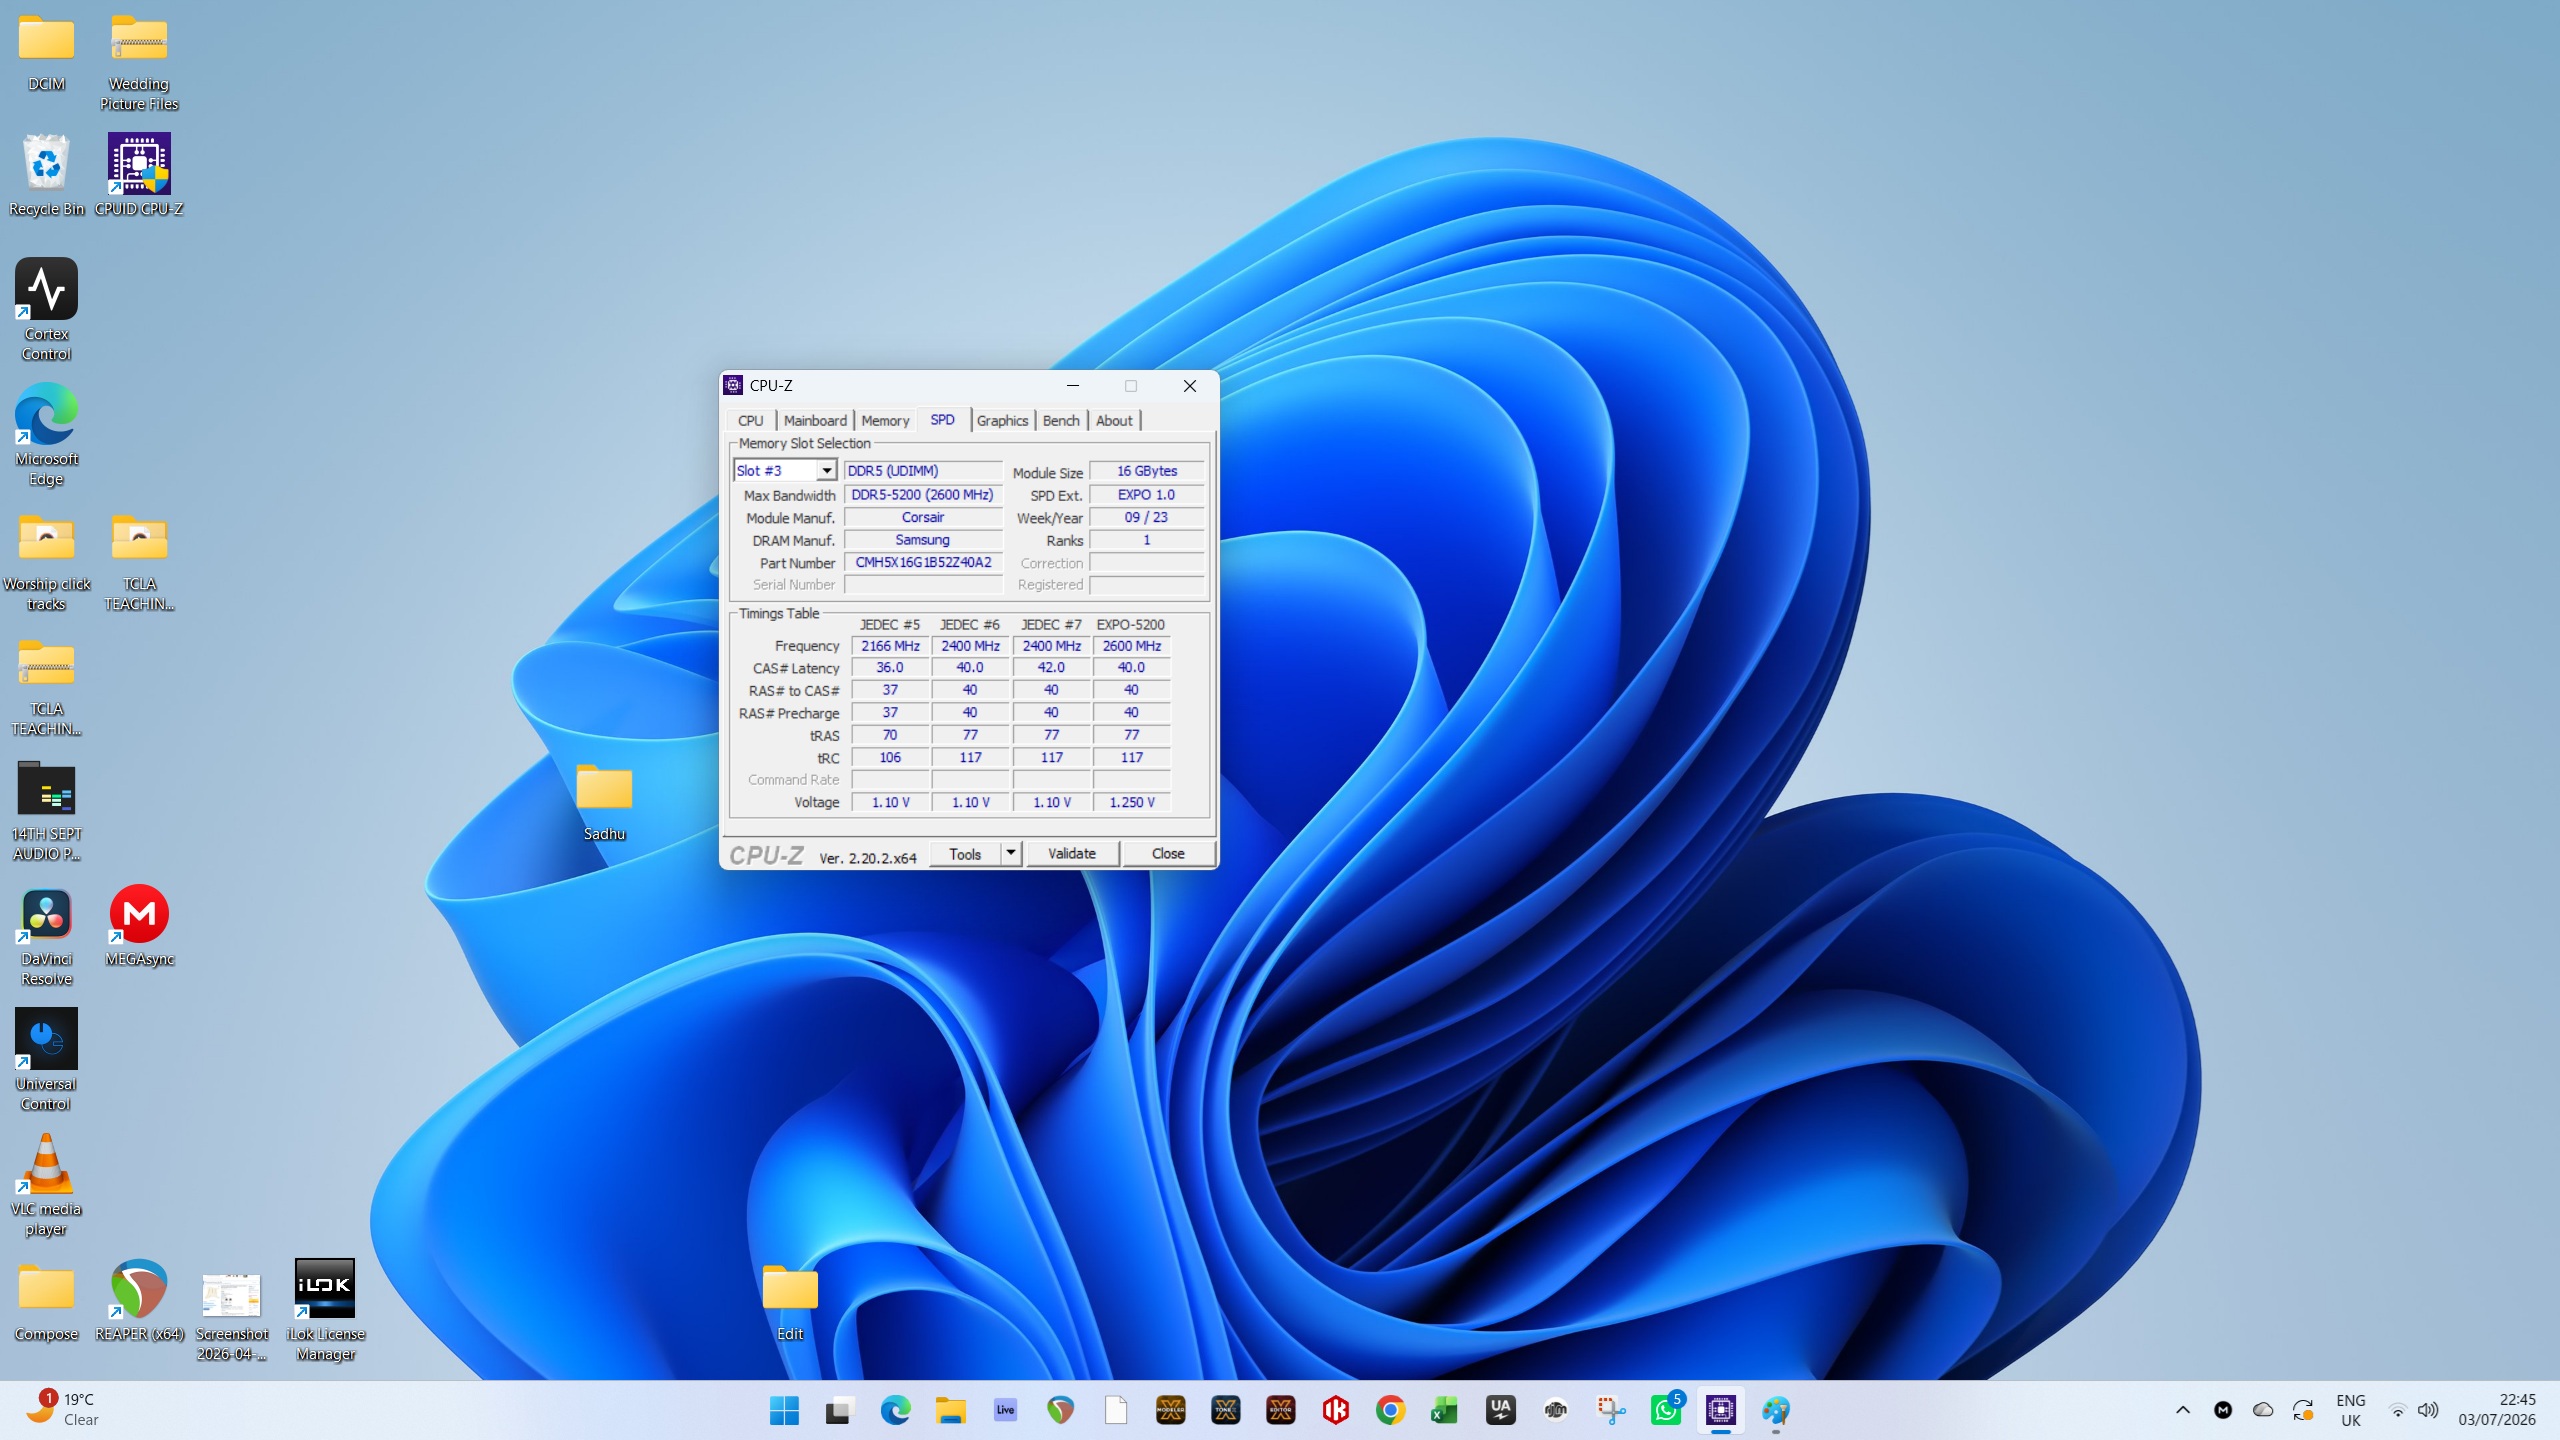Open the CPUID CPU-Z desktop shortcut

pyautogui.click(x=139, y=175)
